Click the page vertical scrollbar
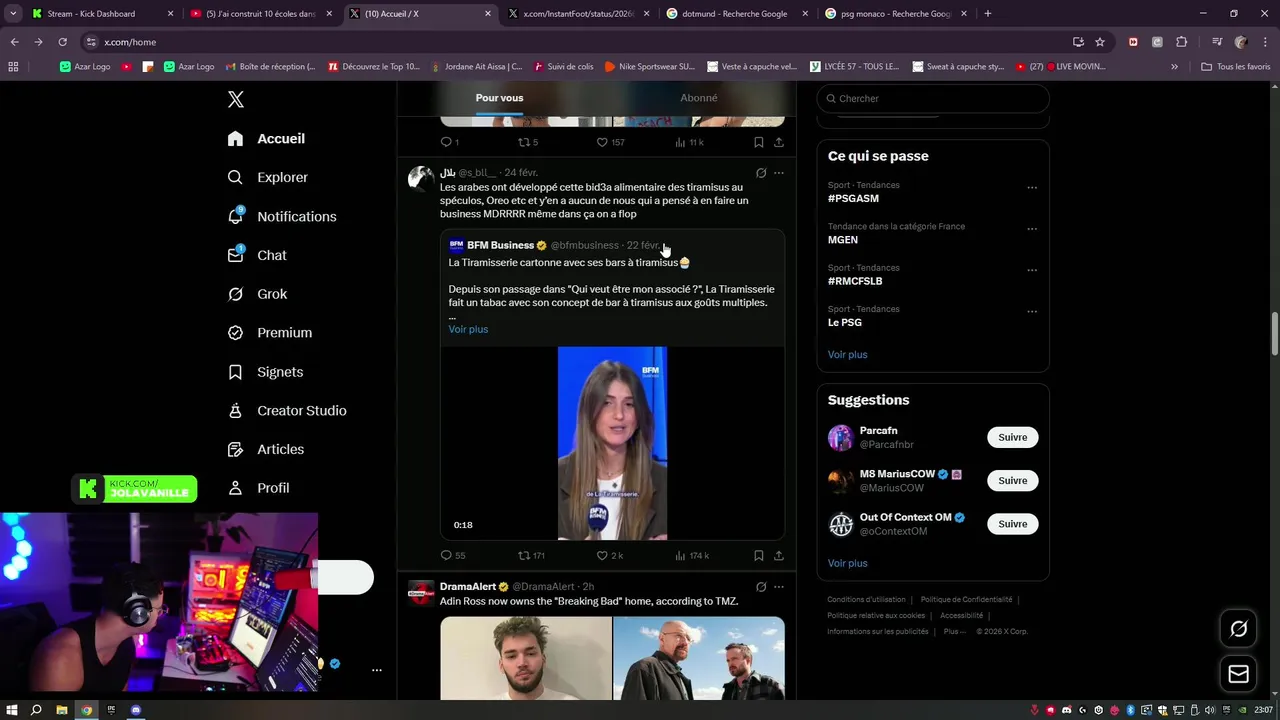The image size is (1280, 720). tap(1274, 333)
